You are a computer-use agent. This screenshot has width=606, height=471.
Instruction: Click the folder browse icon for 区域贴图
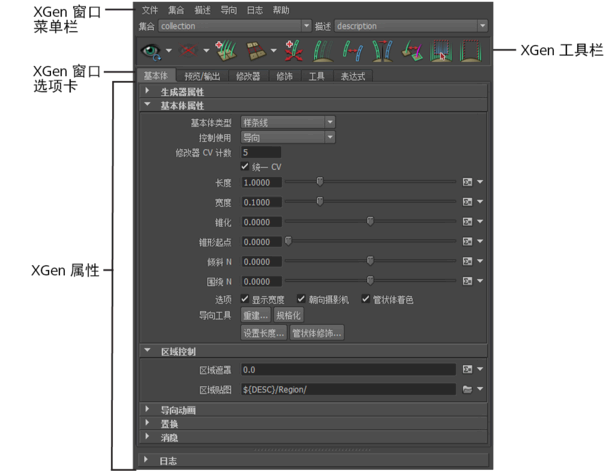pos(468,389)
